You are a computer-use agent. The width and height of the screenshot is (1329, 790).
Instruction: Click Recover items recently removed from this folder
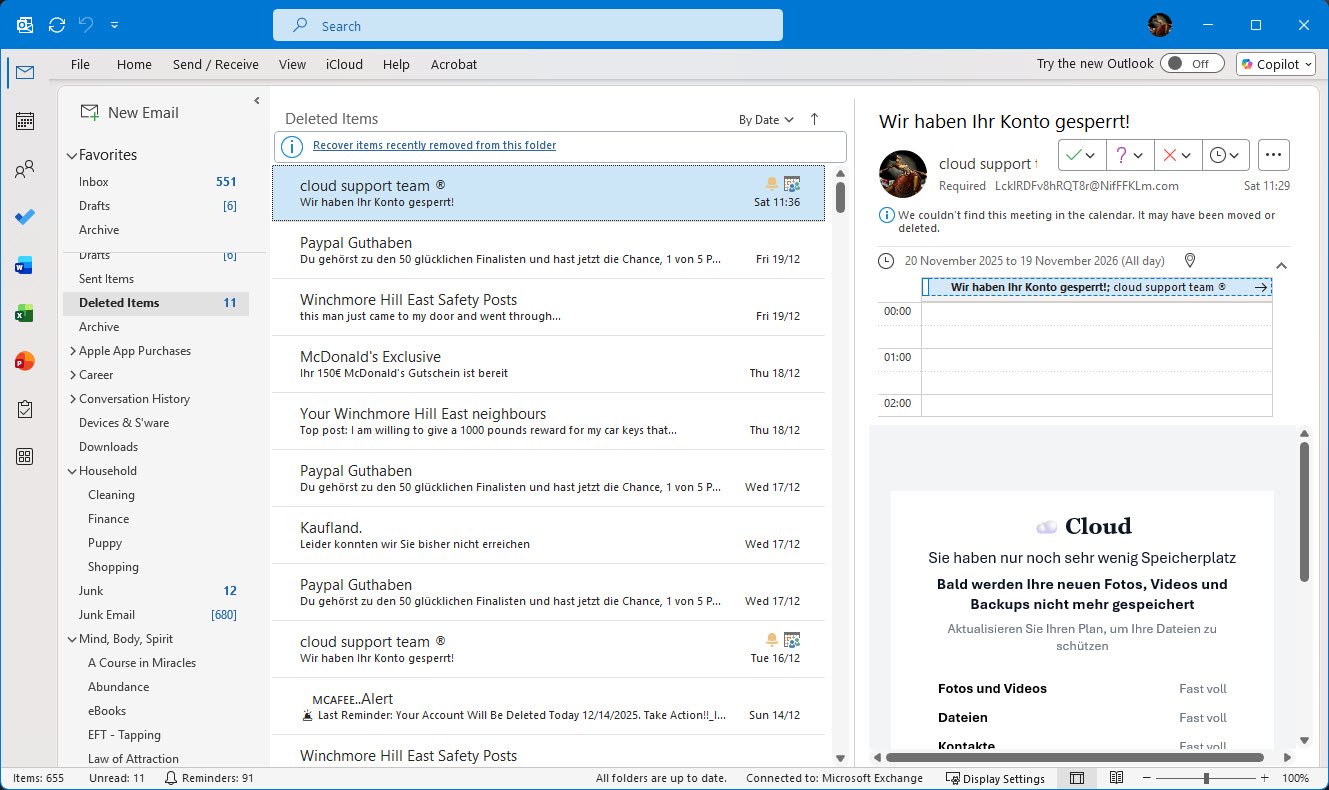(433, 145)
